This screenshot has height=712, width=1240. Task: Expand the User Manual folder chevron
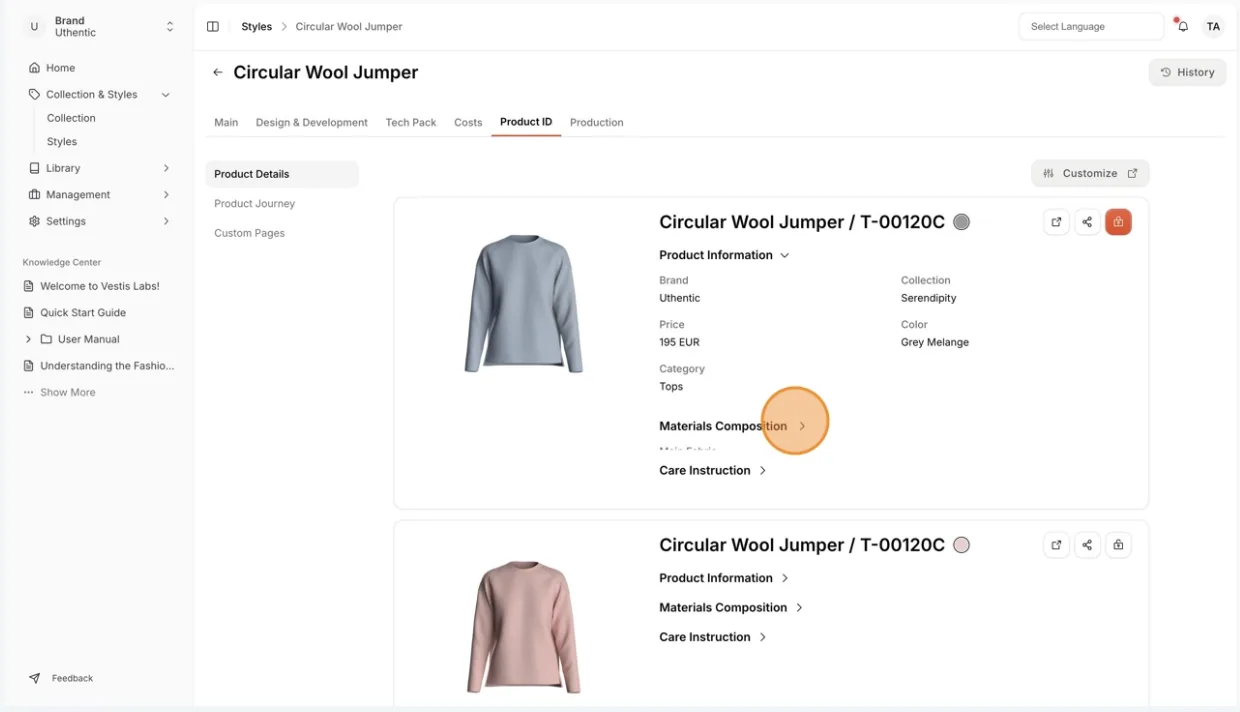[29, 339]
